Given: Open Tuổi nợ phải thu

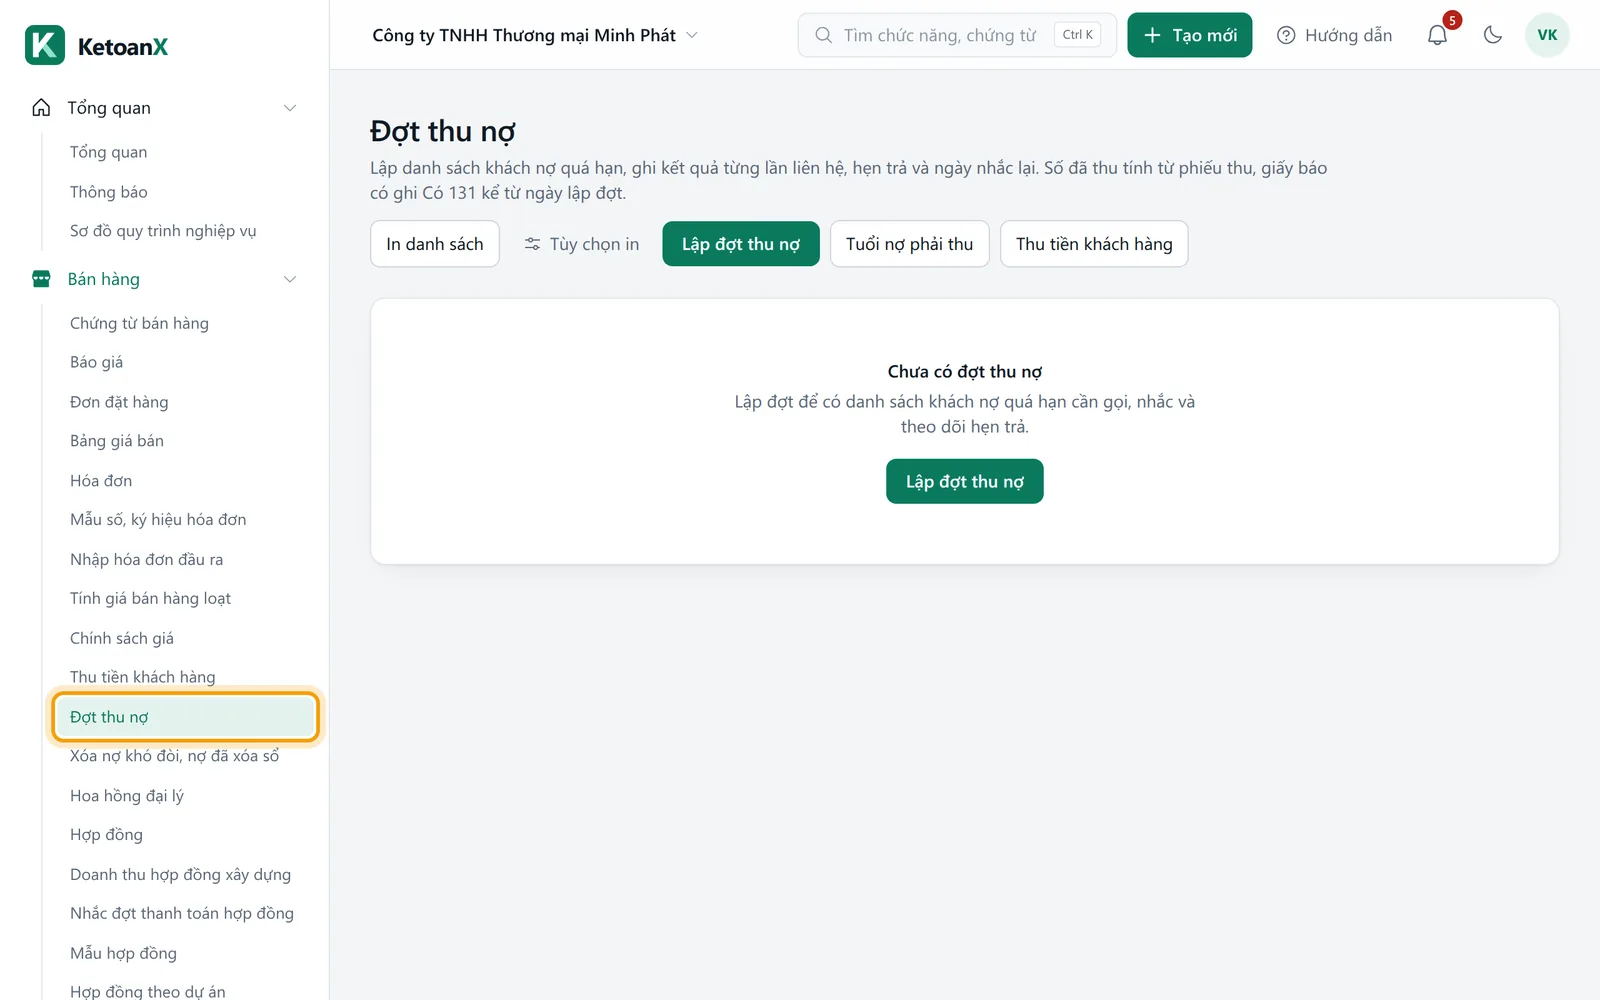Looking at the screenshot, I should 909,244.
